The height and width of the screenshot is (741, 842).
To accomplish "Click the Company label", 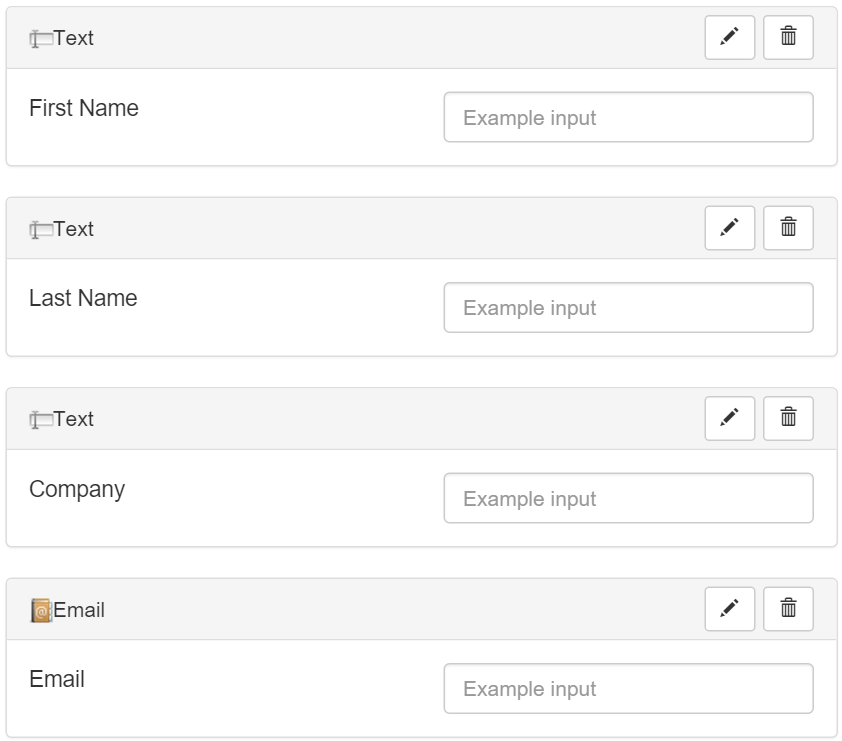I will point(77,489).
